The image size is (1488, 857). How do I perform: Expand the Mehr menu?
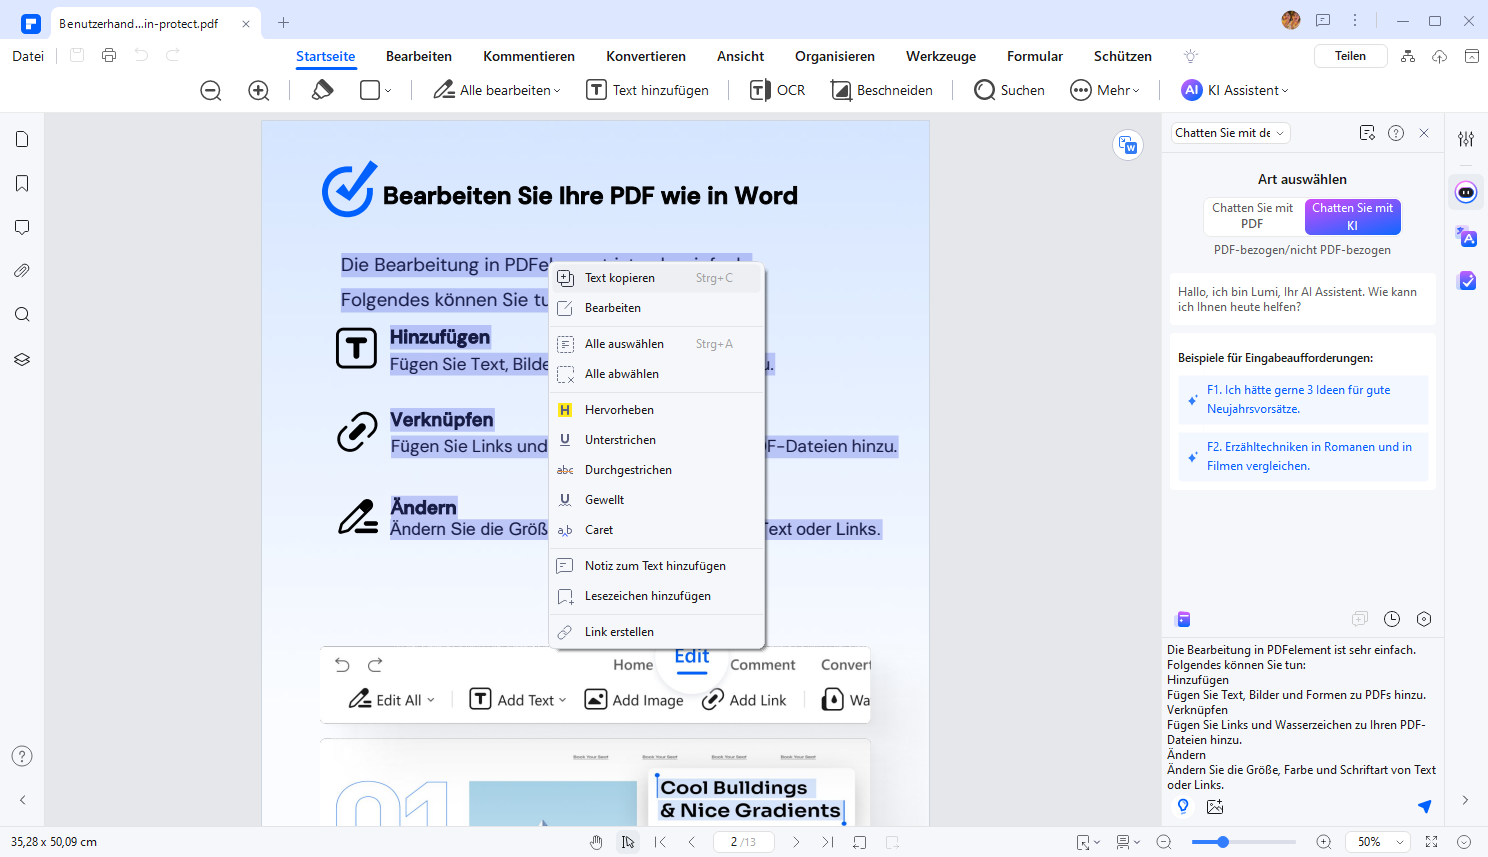pyautogui.click(x=1105, y=90)
